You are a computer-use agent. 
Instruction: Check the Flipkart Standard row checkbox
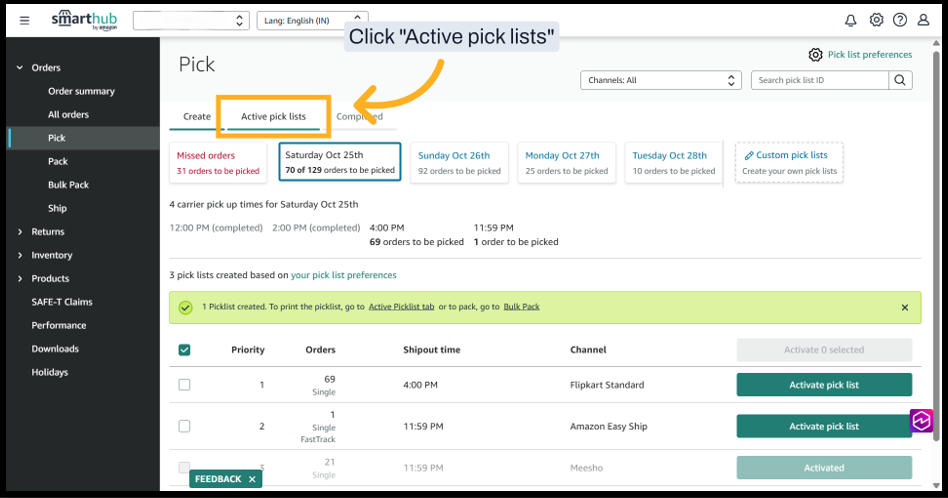pyautogui.click(x=184, y=385)
